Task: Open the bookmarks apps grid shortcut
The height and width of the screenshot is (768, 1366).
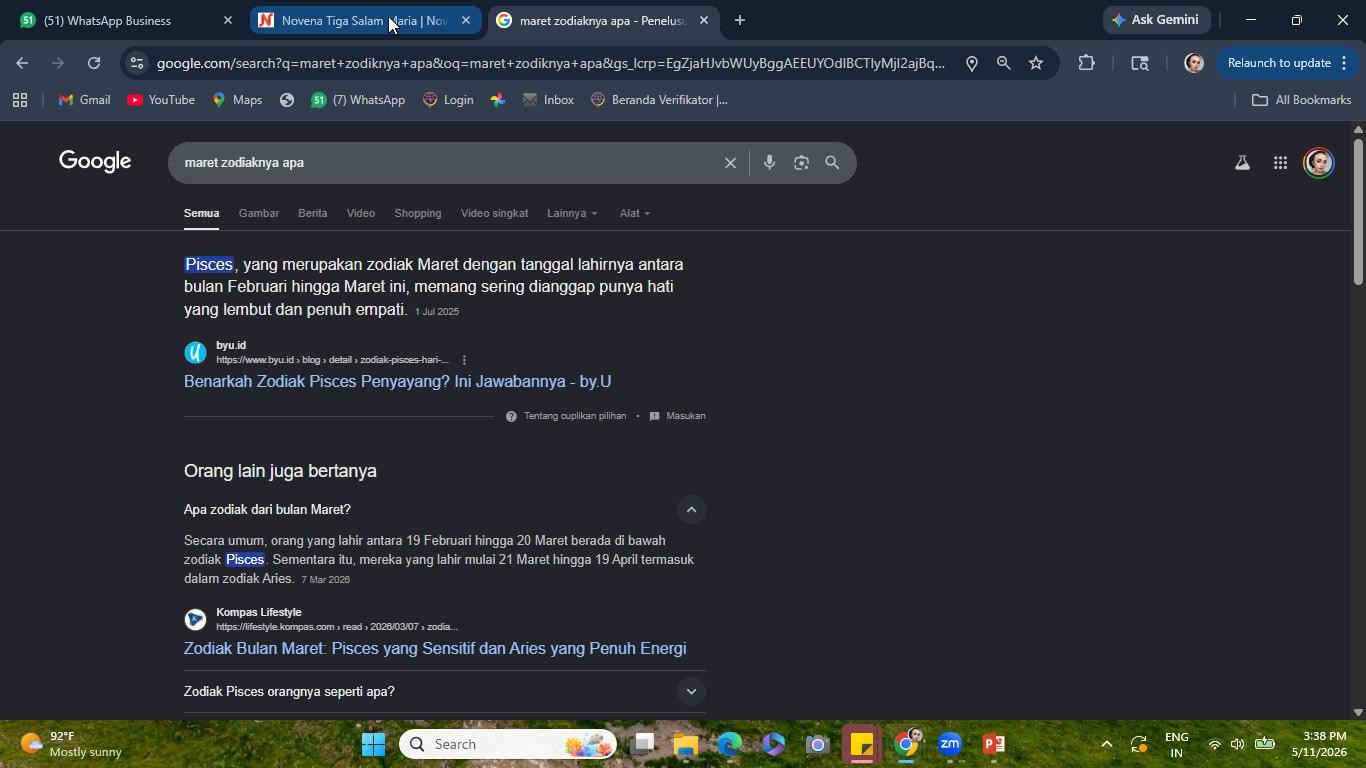Action: 20,100
